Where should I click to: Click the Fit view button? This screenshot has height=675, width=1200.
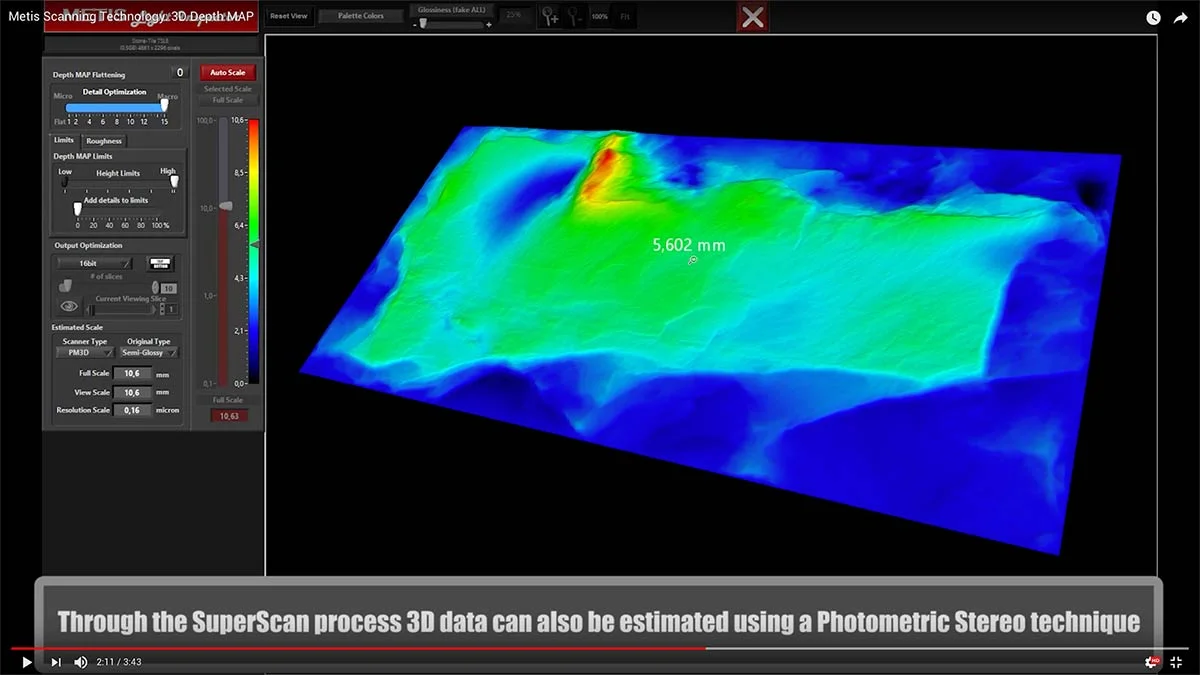623,17
